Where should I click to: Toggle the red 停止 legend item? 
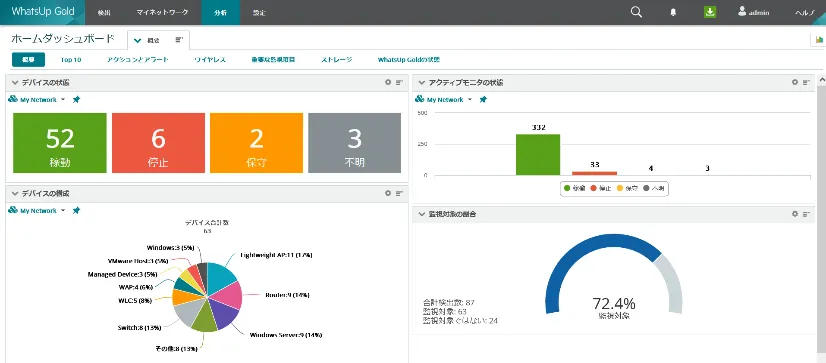(x=601, y=188)
